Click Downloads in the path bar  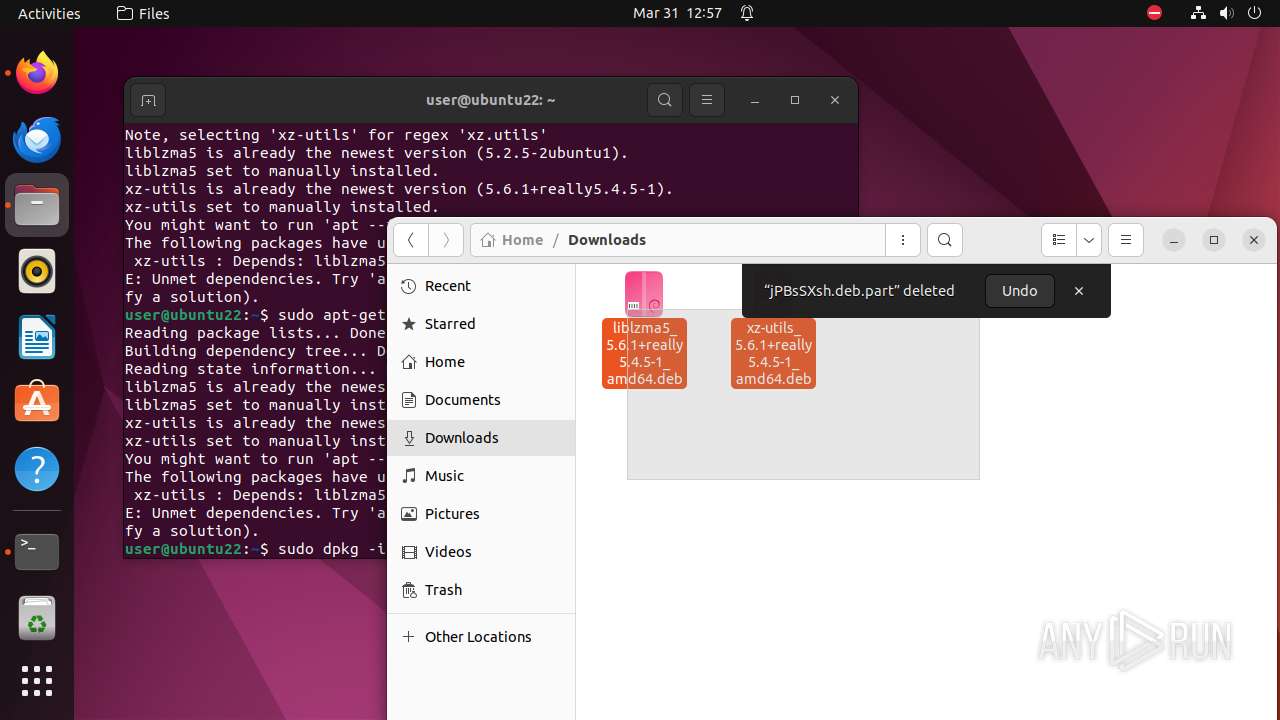click(607, 240)
